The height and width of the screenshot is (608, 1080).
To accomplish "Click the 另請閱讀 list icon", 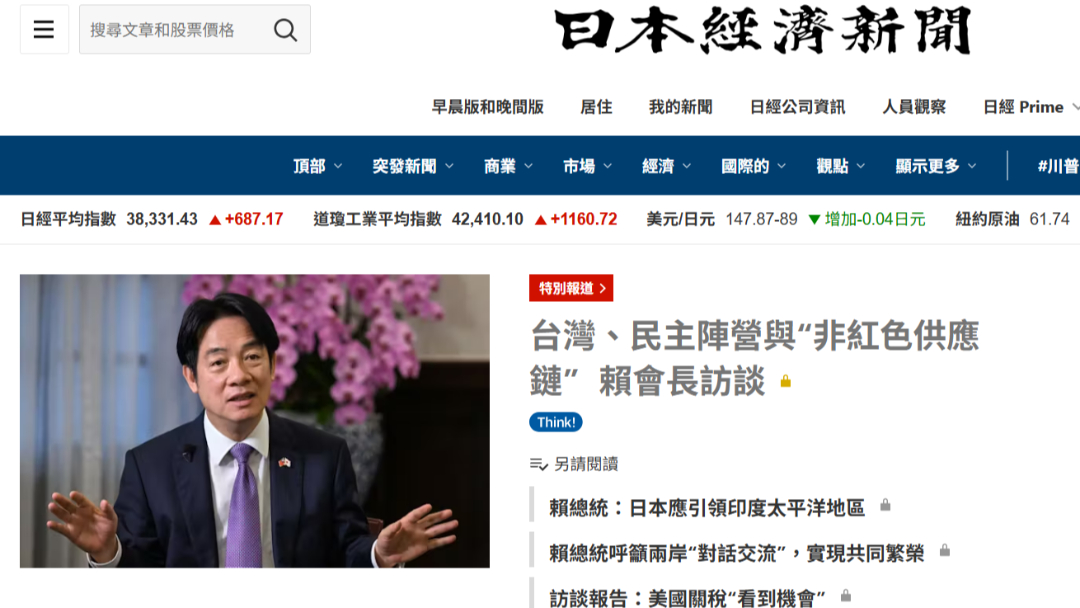I will click(x=539, y=464).
